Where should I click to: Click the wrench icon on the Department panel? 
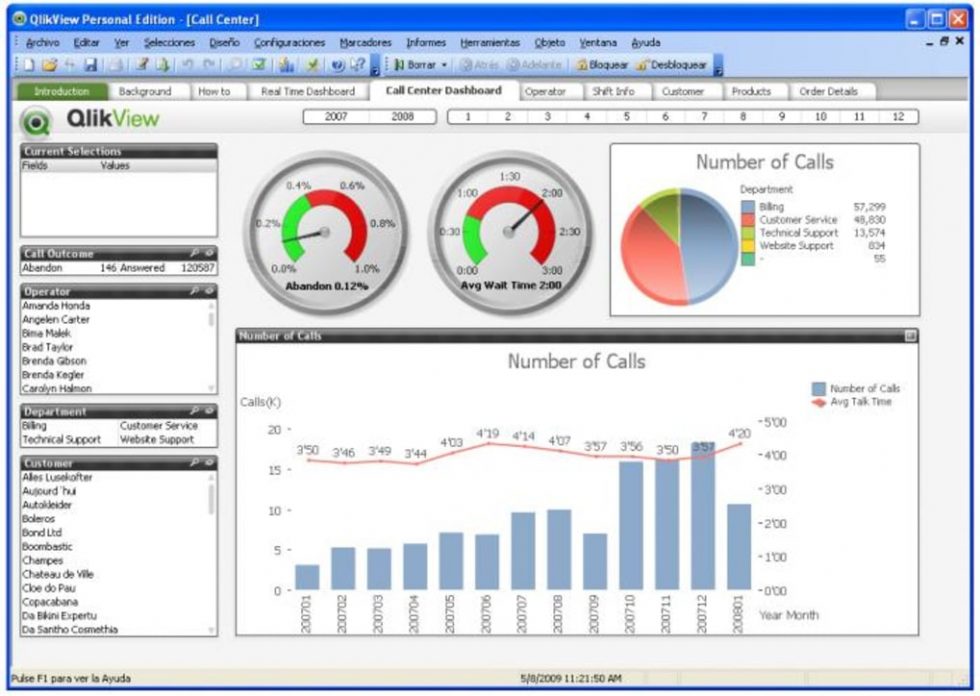click(x=197, y=411)
